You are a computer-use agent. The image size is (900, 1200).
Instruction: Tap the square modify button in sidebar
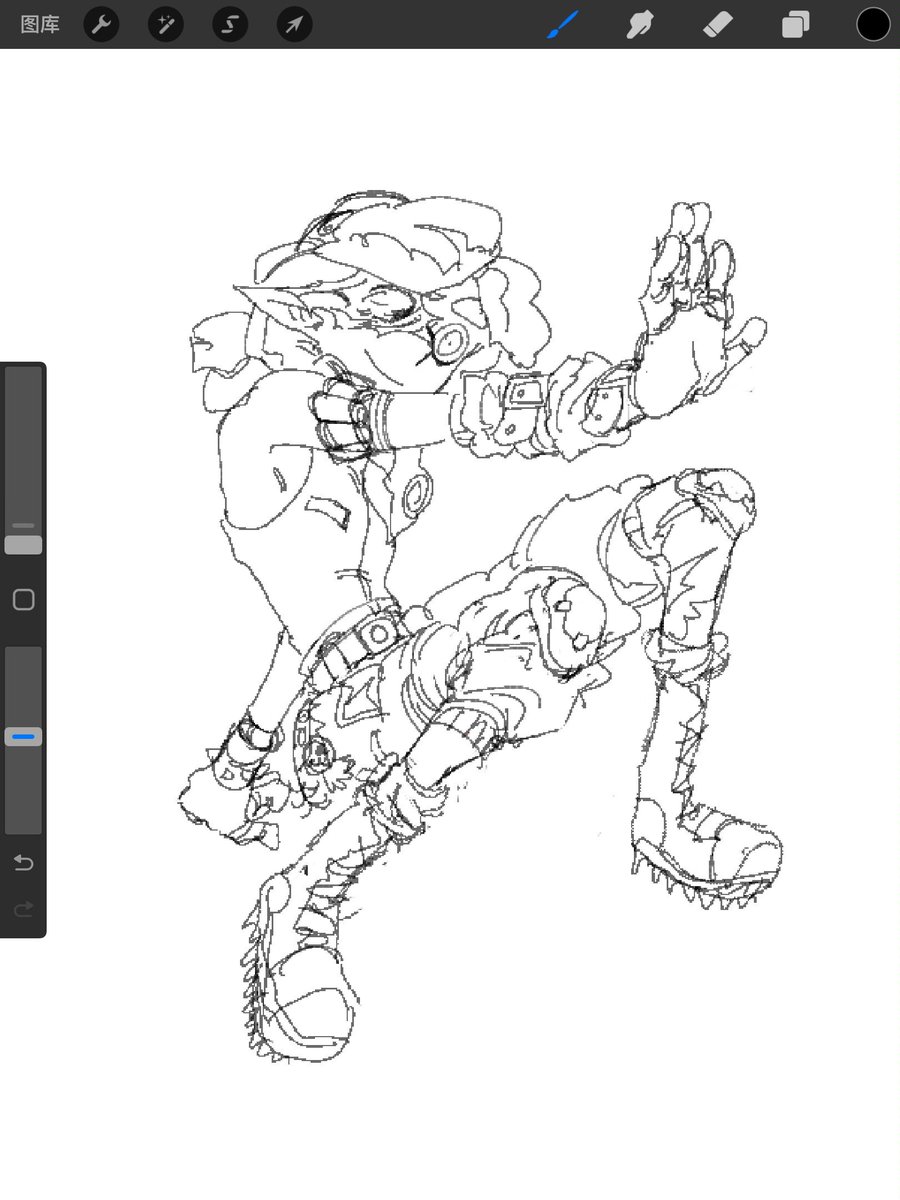(x=23, y=600)
